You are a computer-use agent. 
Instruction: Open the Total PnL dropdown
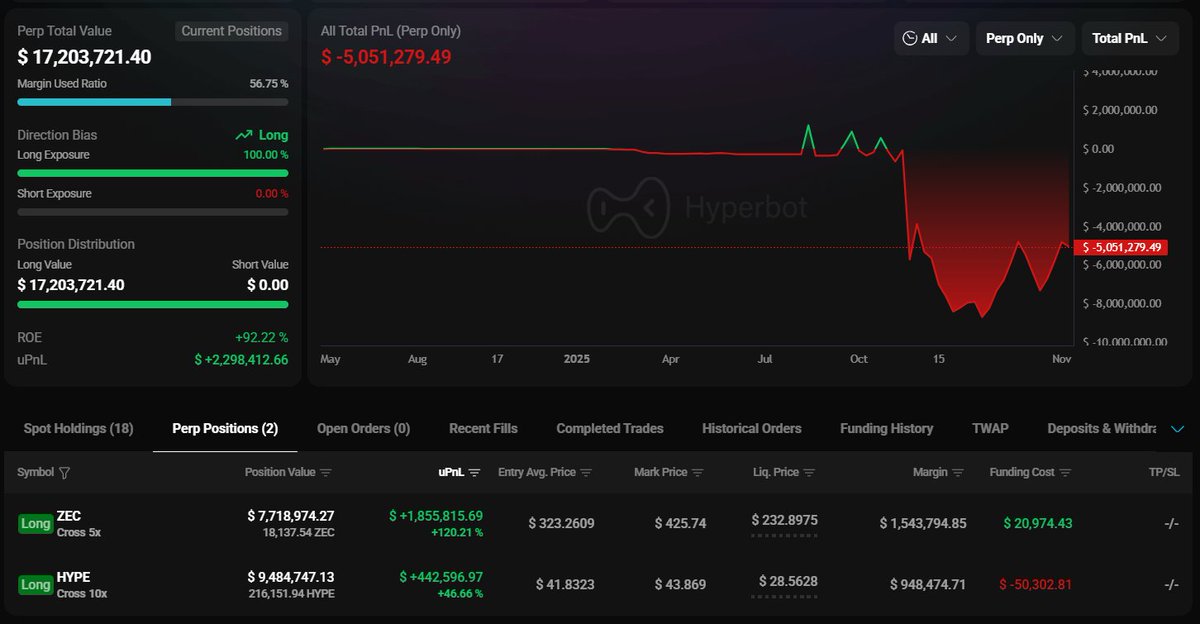click(x=1129, y=38)
